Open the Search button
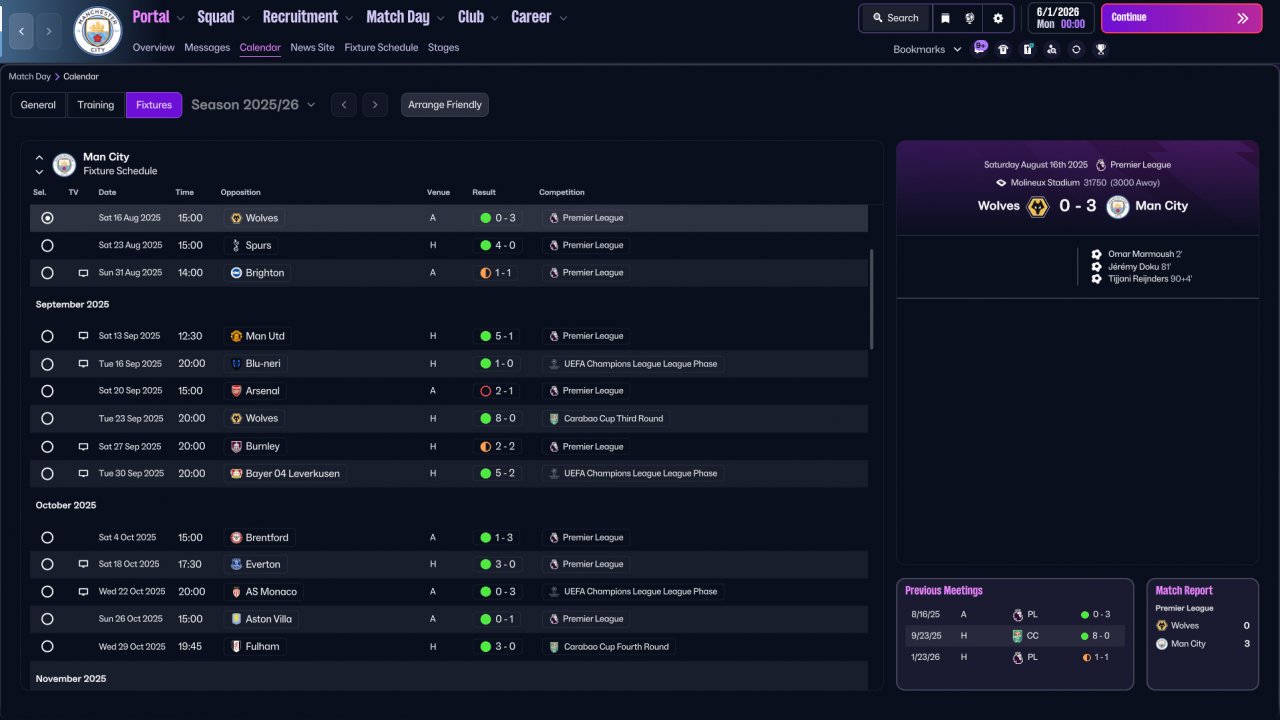 [x=895, y=18]
